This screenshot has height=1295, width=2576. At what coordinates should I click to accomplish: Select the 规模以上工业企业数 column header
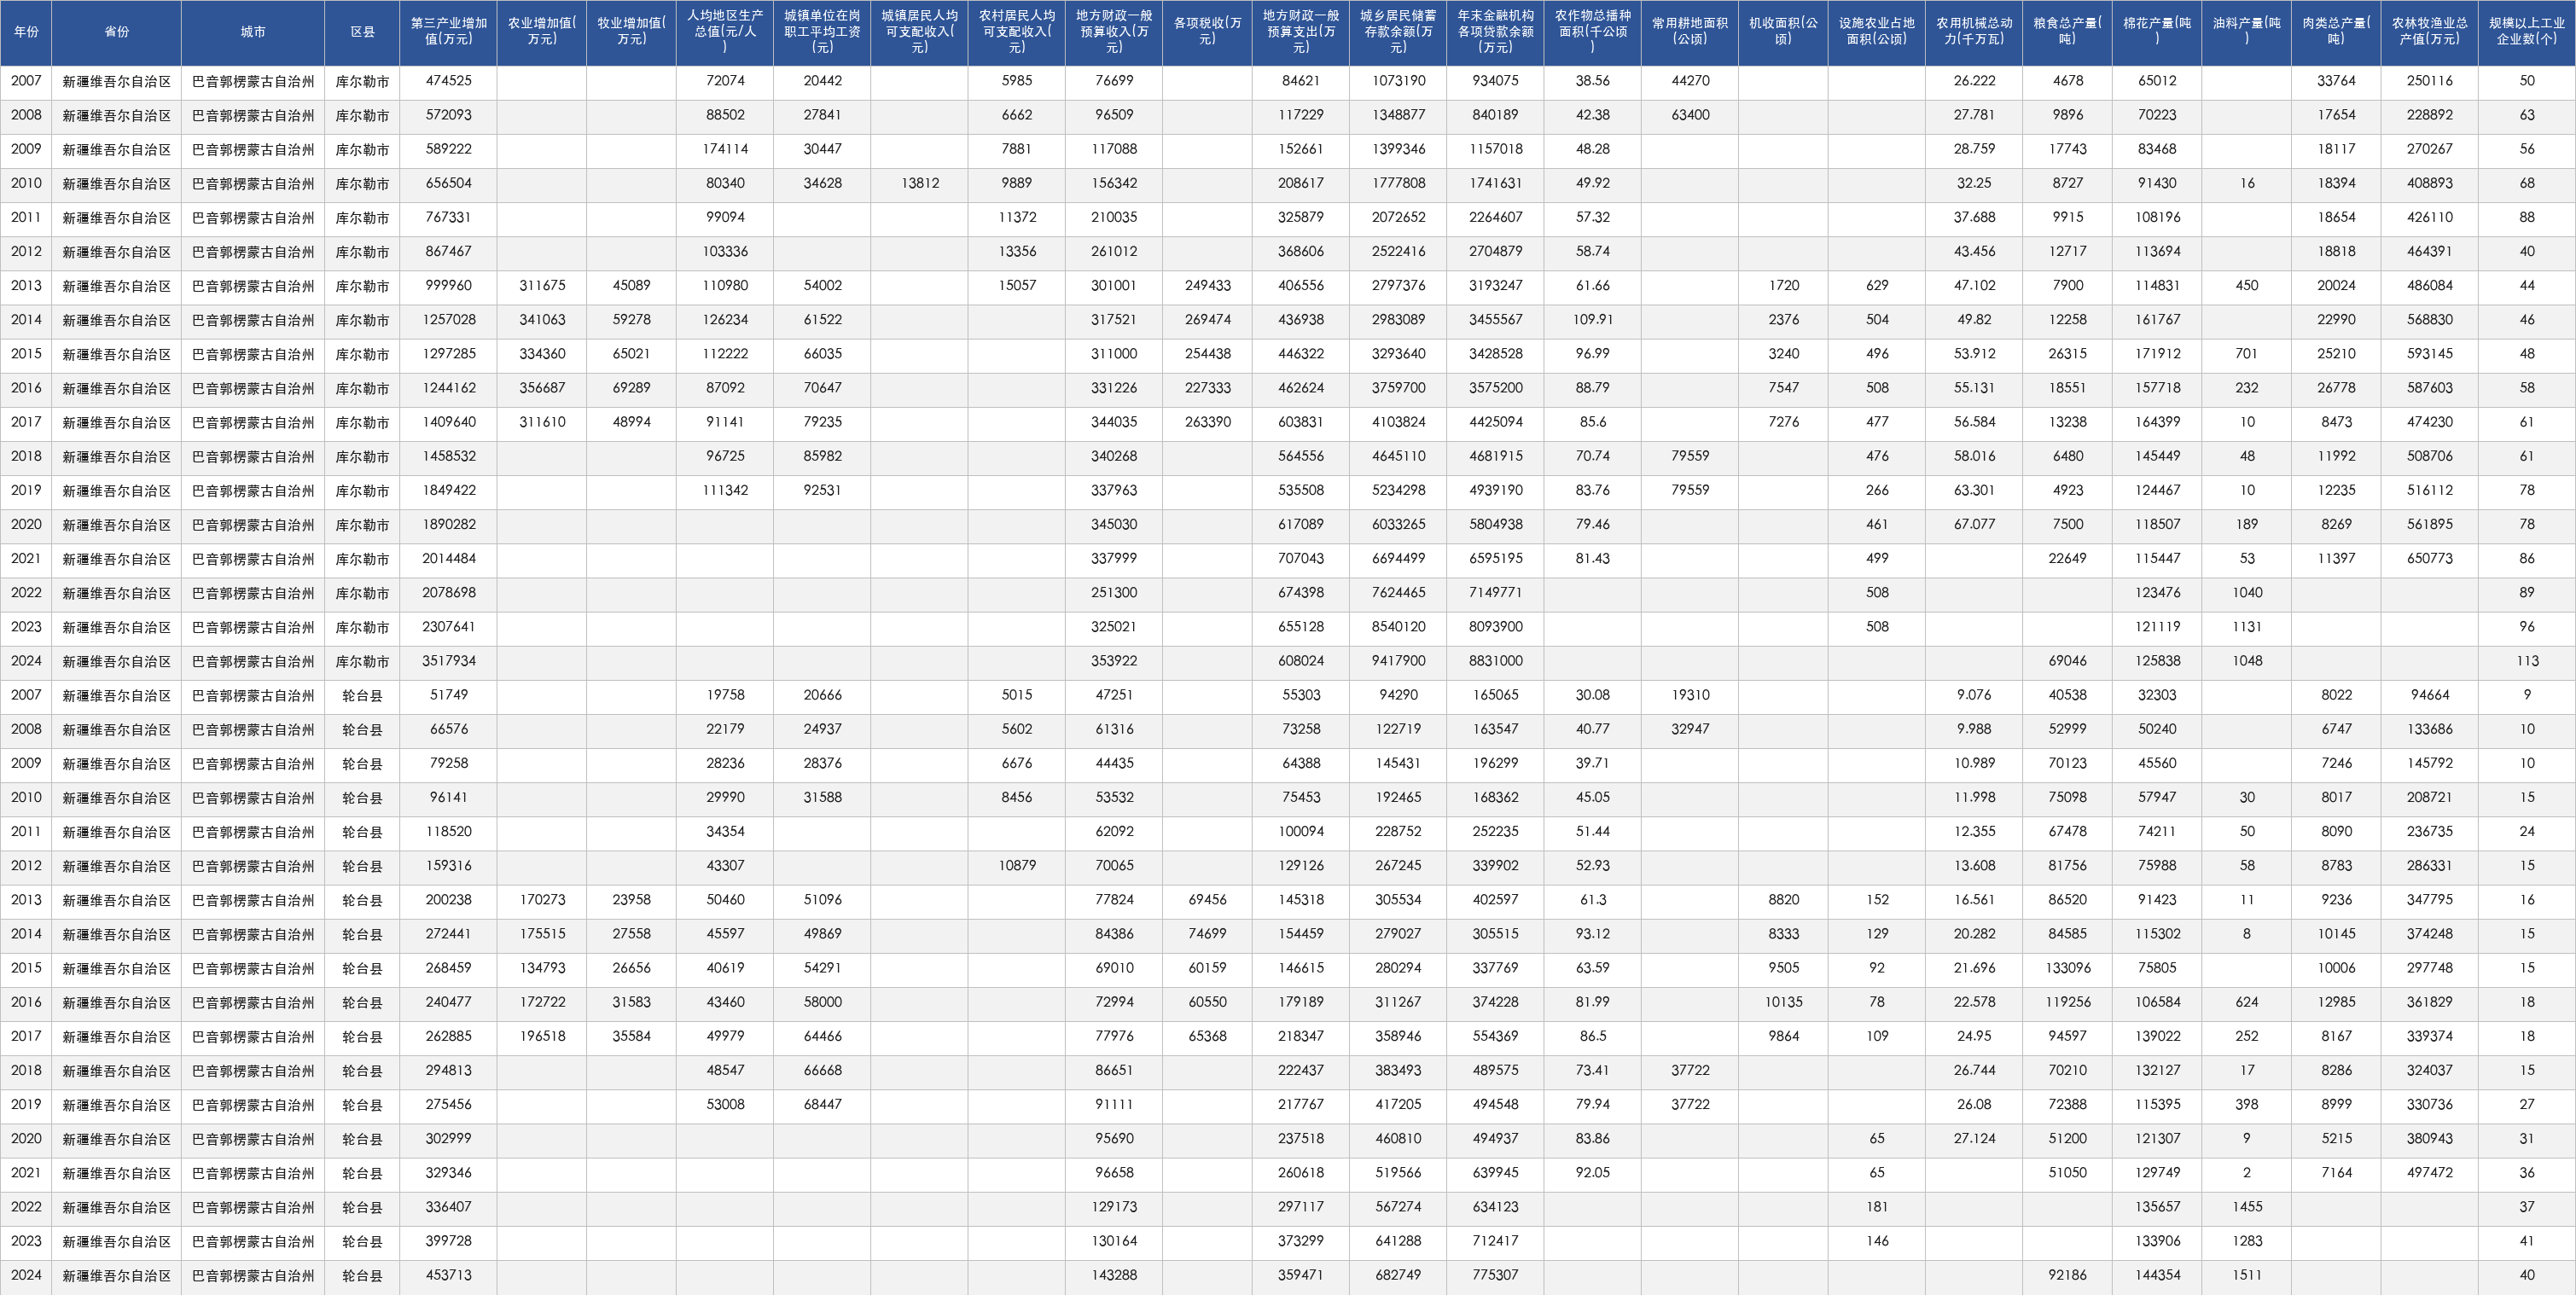point(2527,32)
